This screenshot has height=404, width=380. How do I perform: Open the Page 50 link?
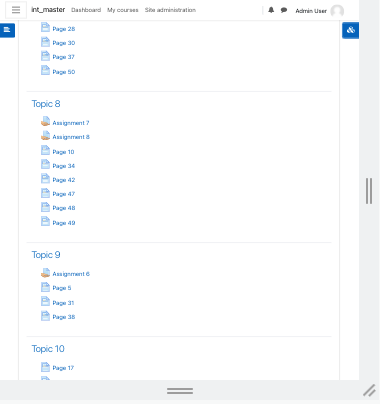64,72
